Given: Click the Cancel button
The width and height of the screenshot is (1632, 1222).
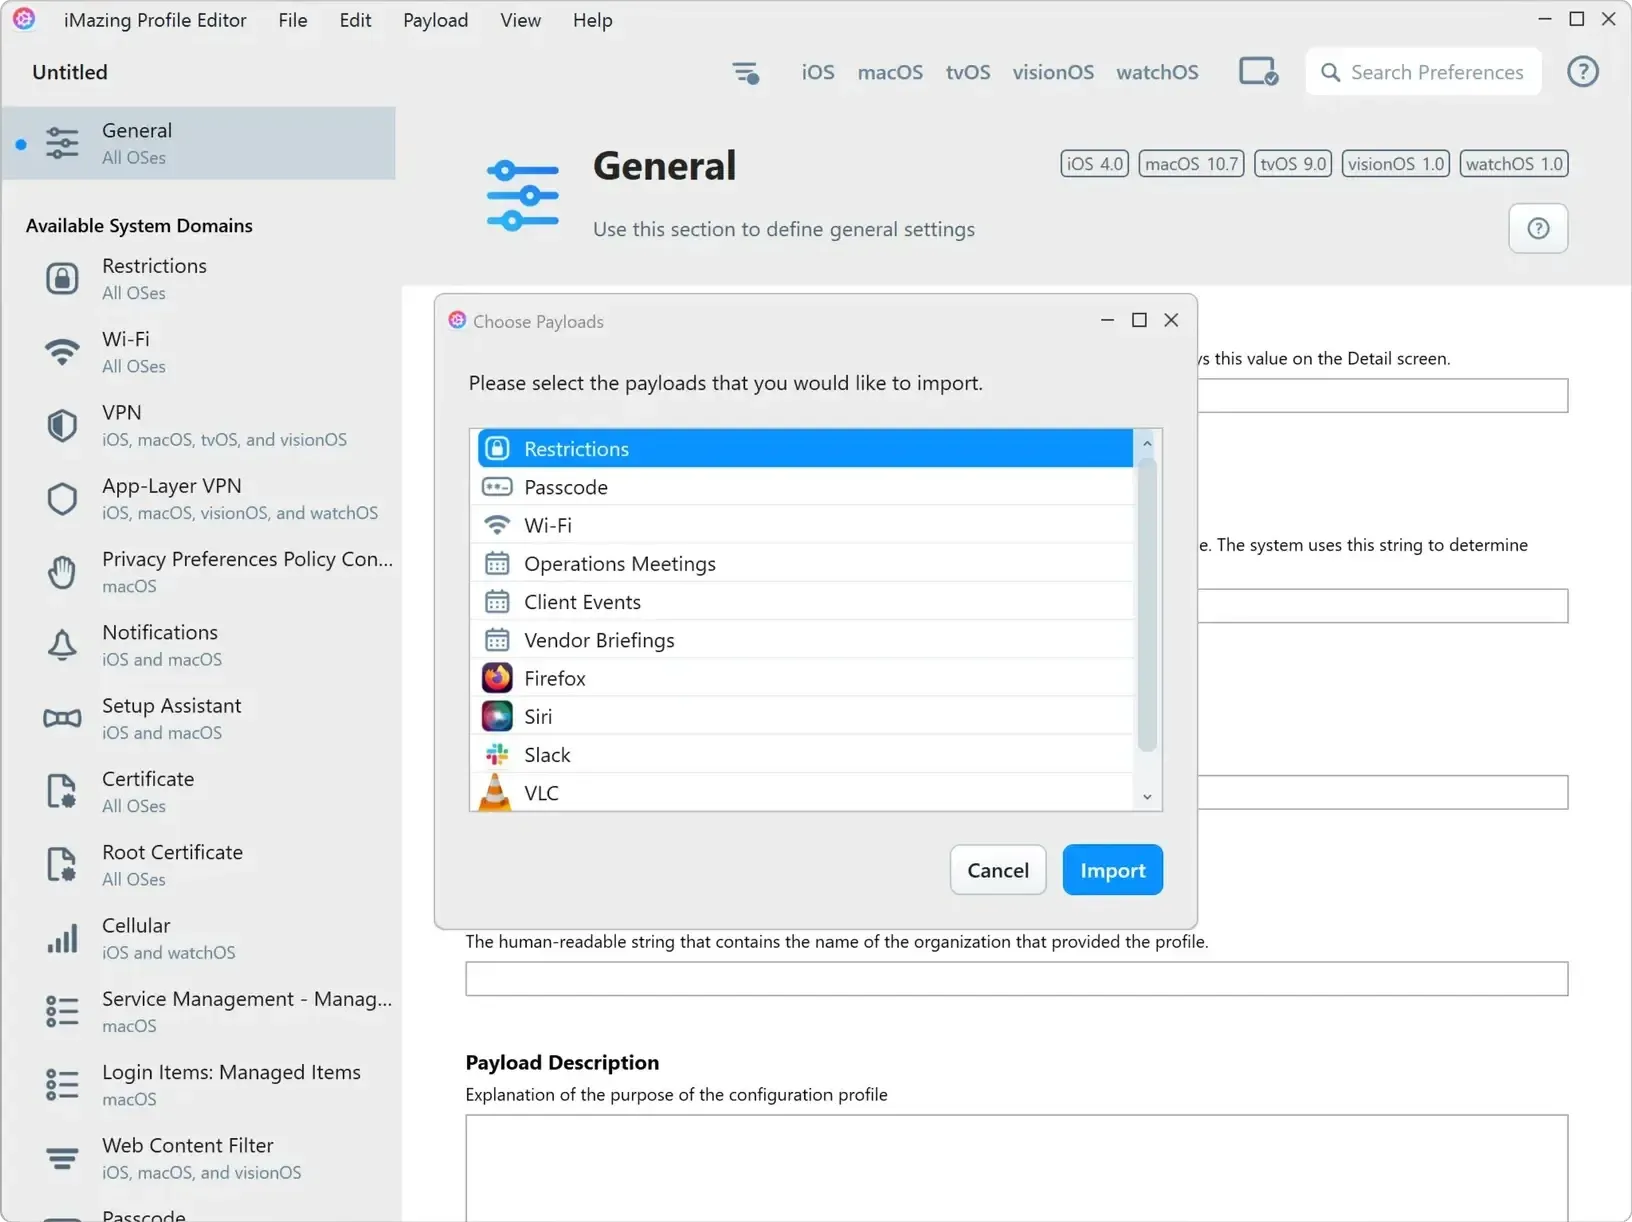Looking at the screenshot, I should pyautogui.click(x=997, y=869).
